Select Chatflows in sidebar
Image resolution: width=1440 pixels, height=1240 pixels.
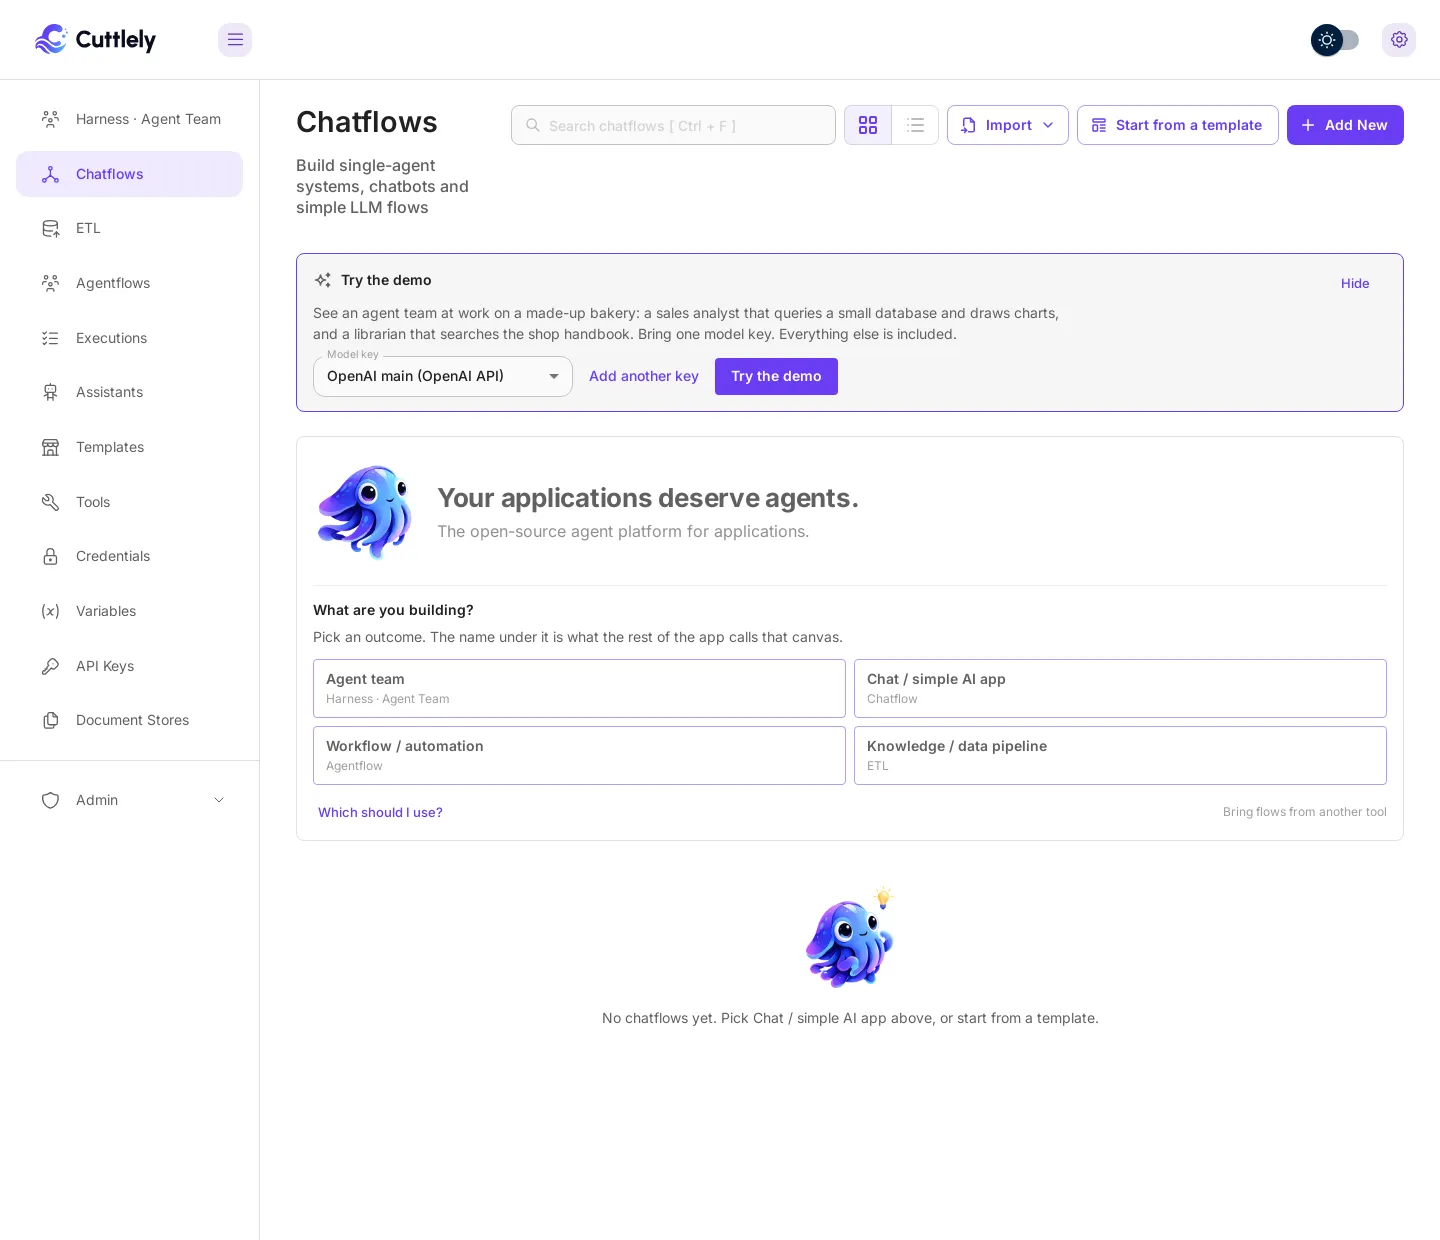[x=130, y=174]
